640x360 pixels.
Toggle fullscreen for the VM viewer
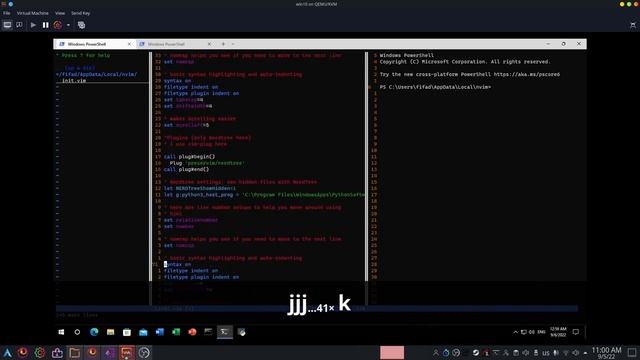633,25
